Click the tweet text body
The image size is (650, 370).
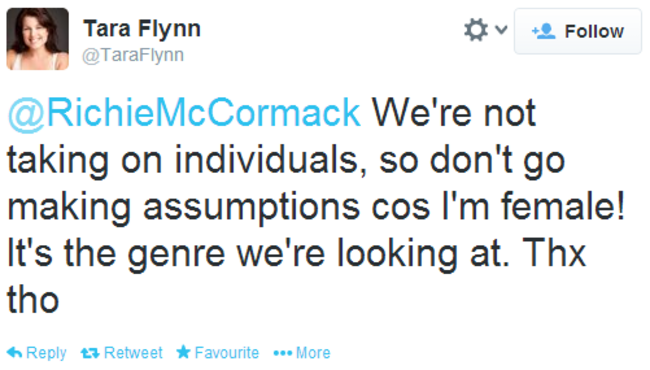(x=316, y=206)
